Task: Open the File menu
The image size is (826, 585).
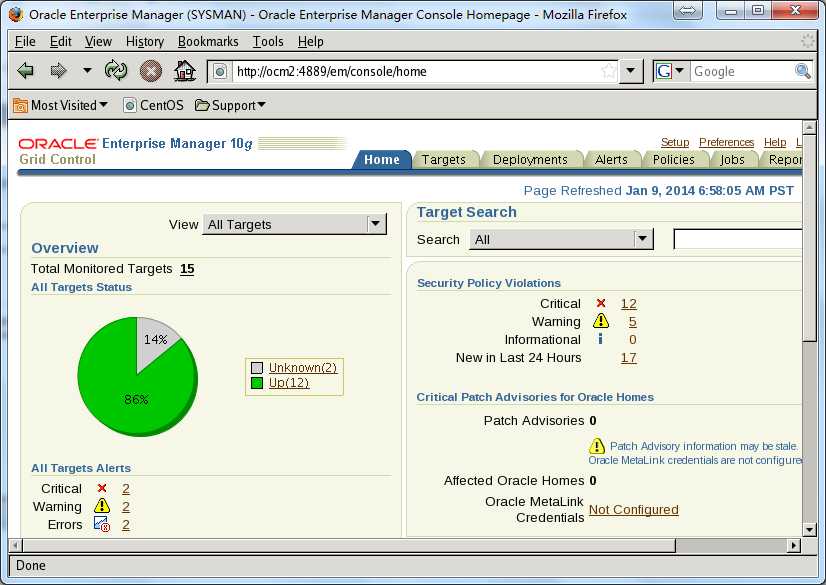Action: 25,41
